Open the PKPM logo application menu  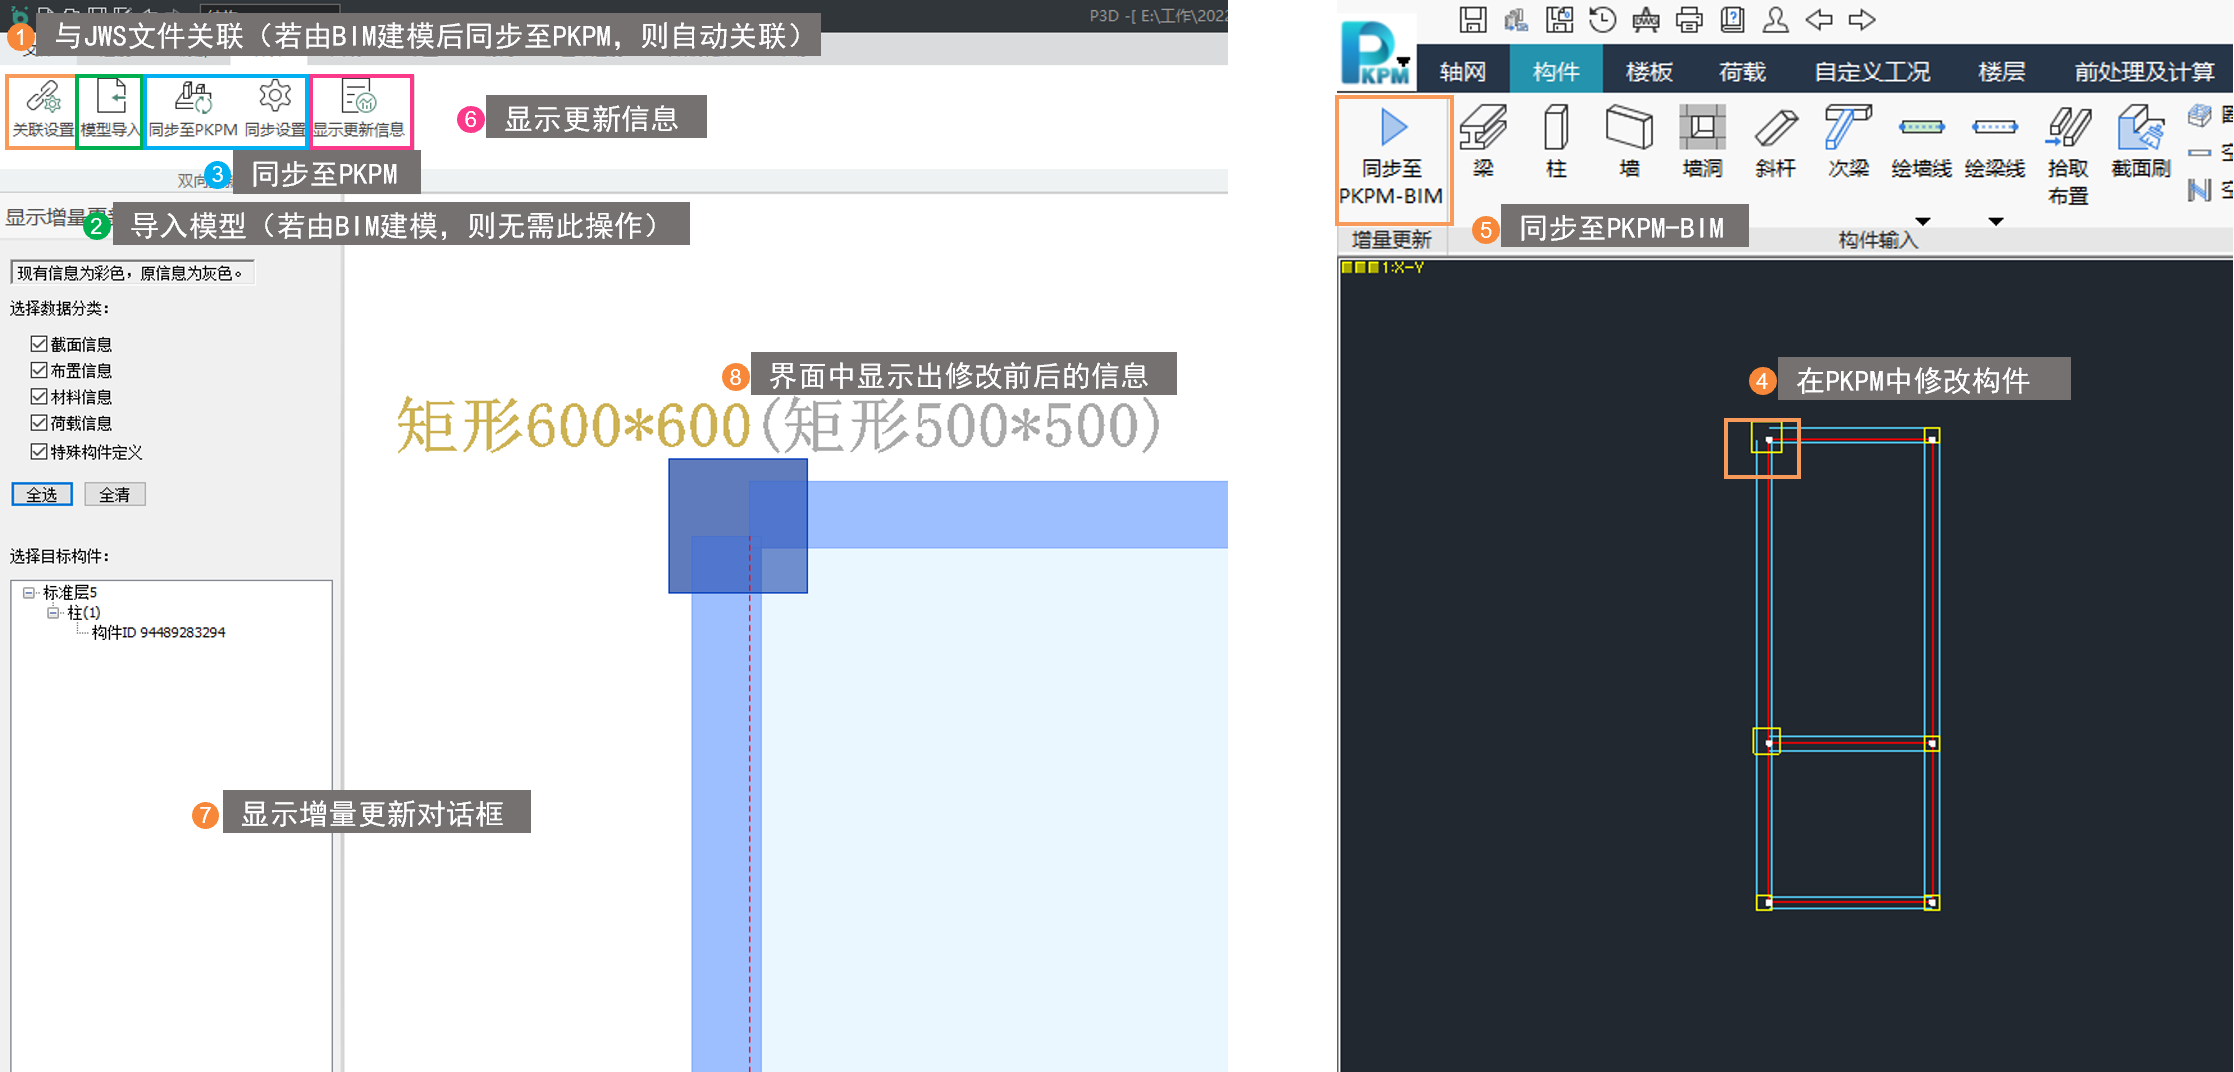1377,52
